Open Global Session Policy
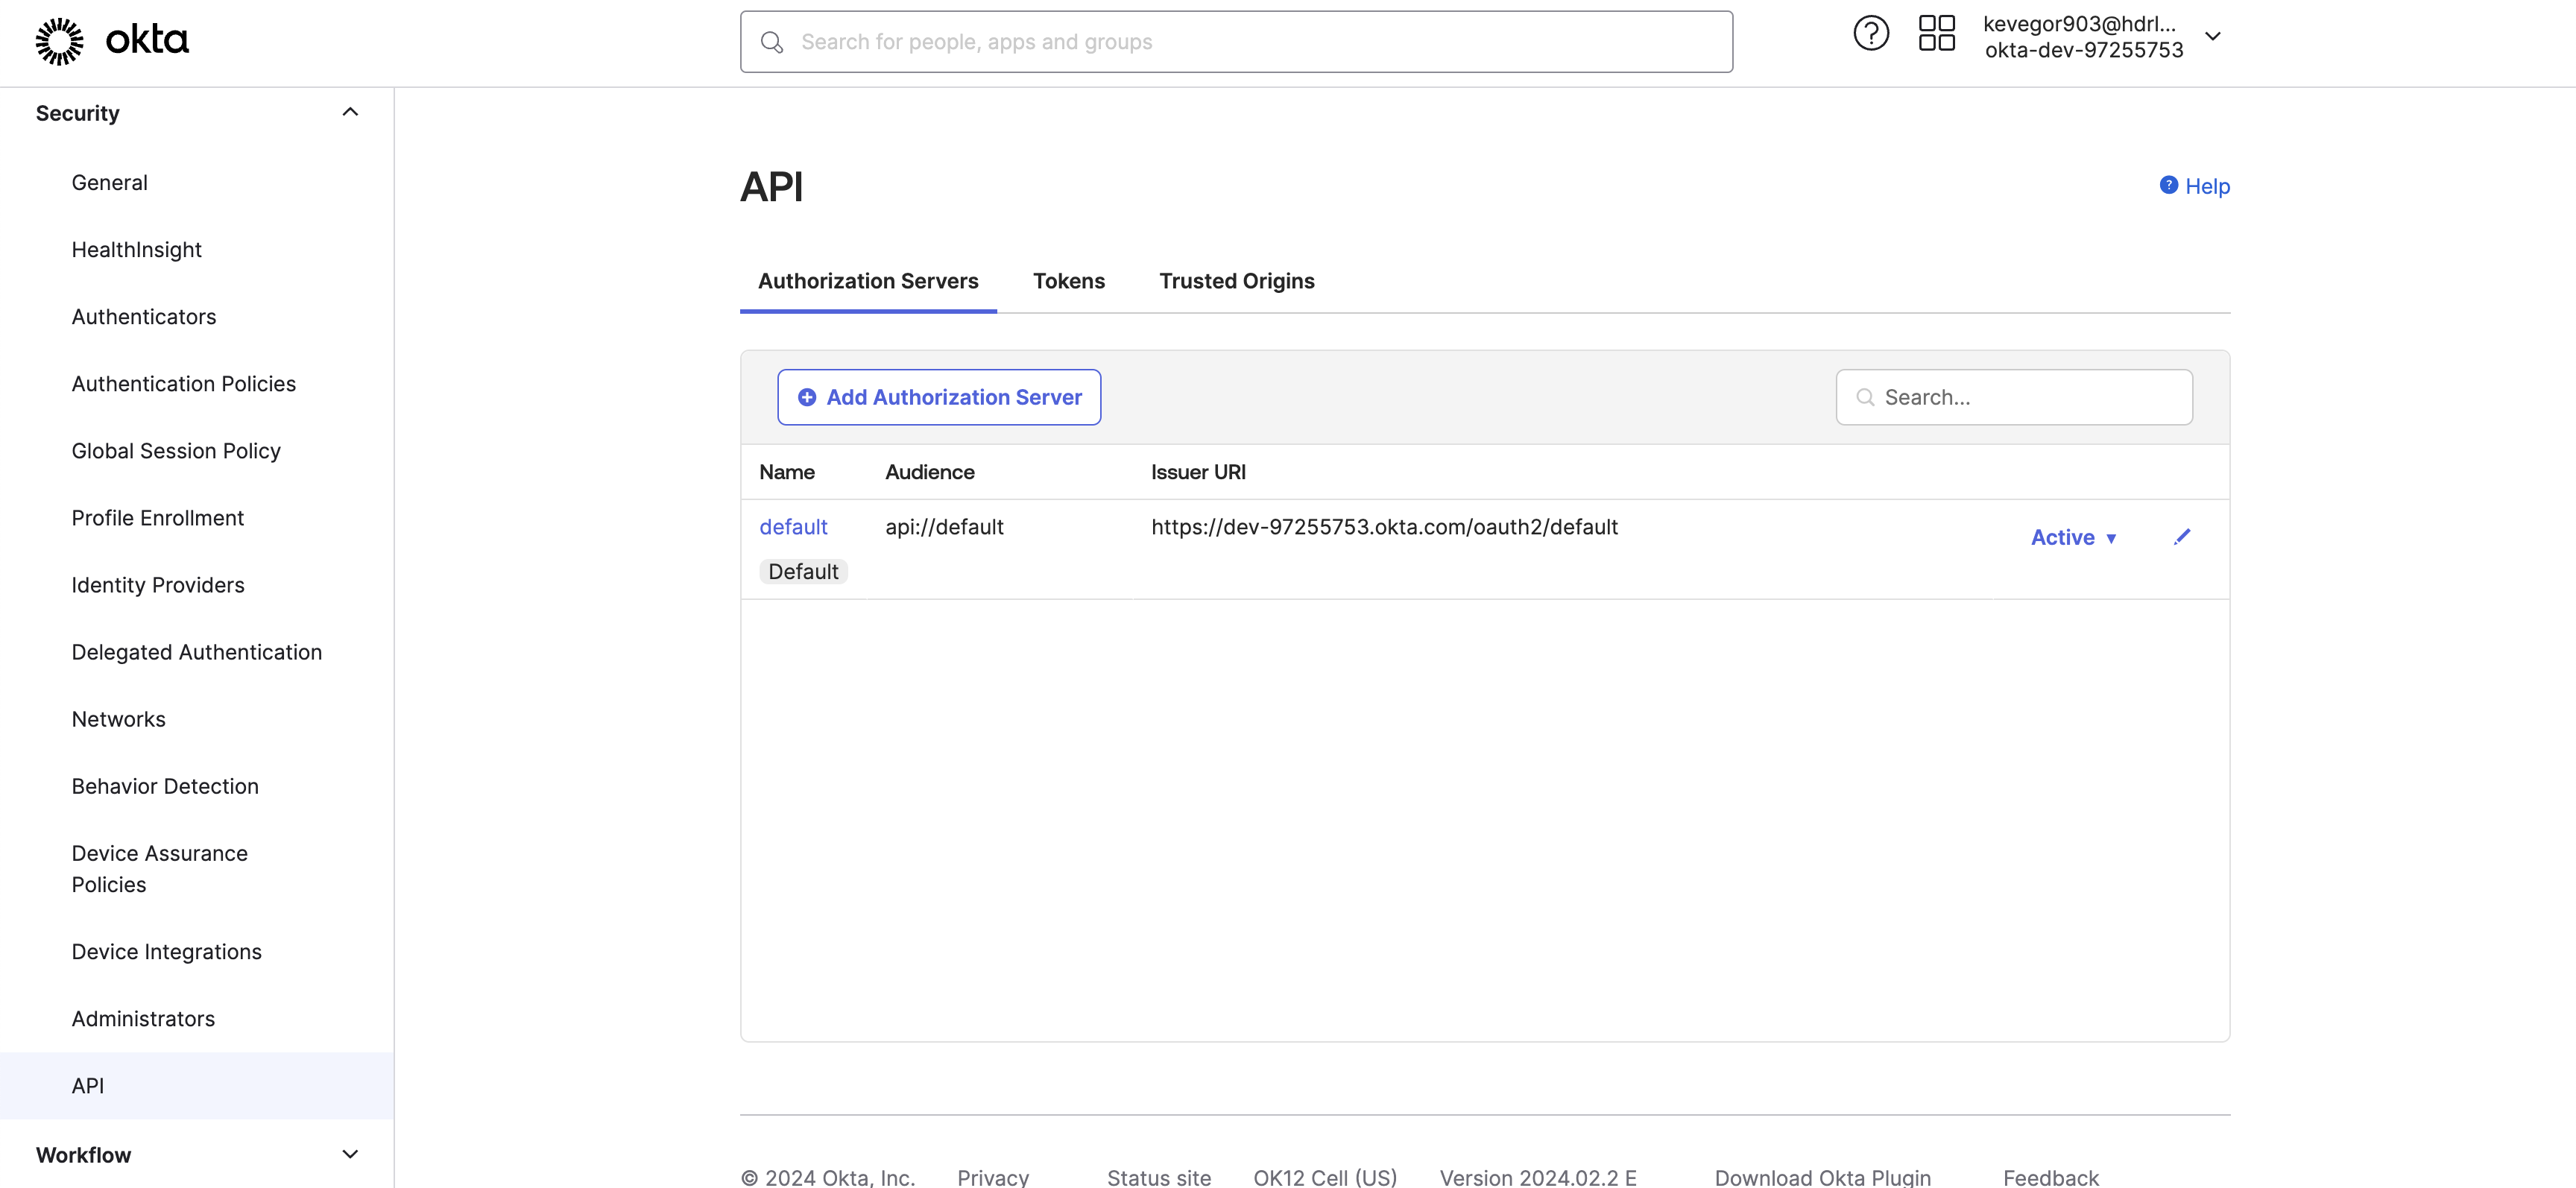The width and height of the screenshot is (2576, 1188). pyautogui.click(x=176, y=451)
